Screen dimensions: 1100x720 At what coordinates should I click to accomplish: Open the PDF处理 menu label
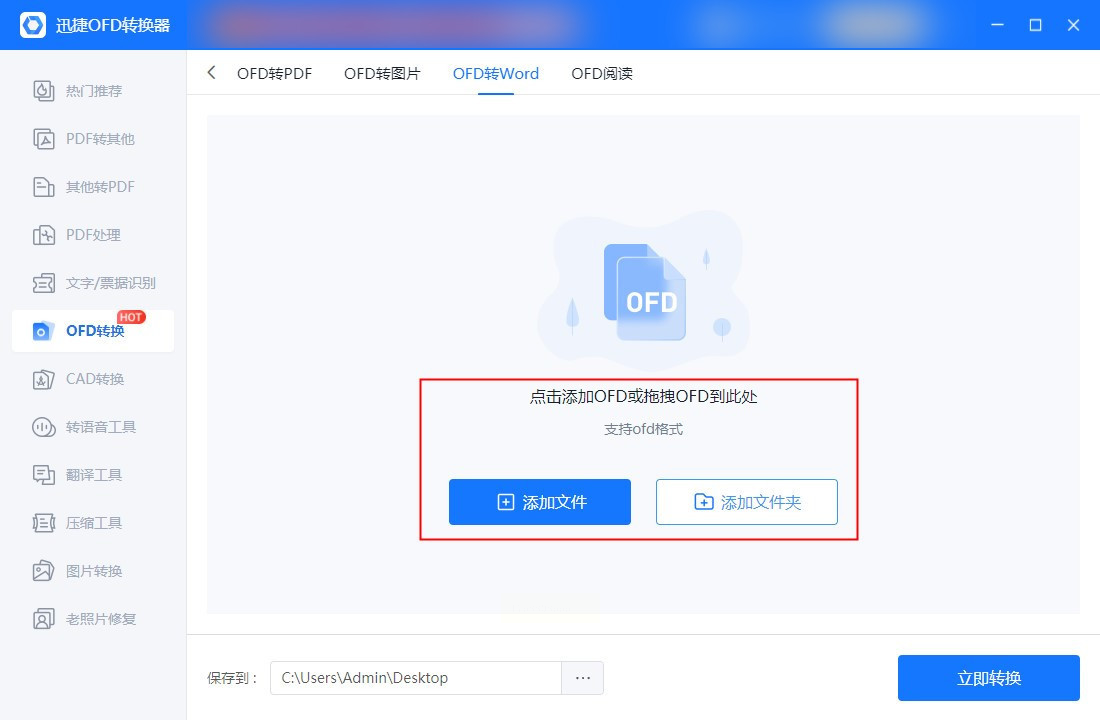[93, 235]
